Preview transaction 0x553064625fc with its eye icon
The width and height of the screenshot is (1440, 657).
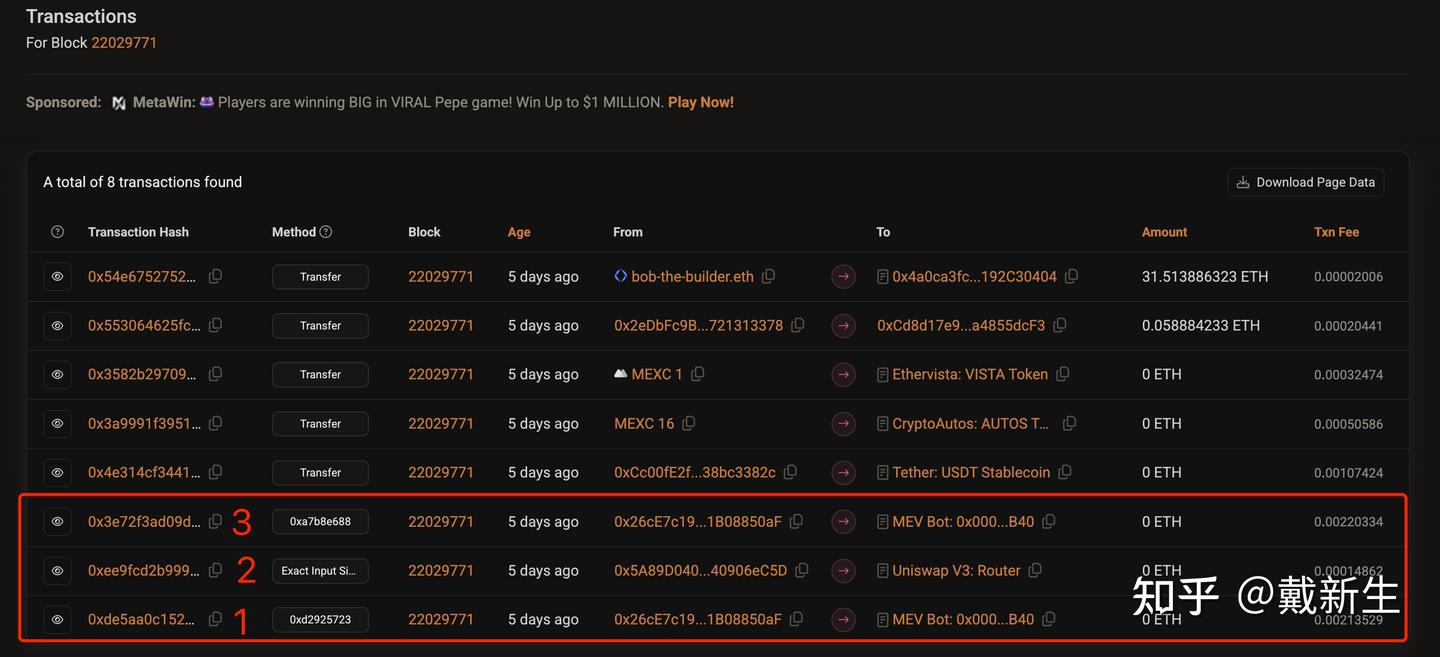pos(57,326)
